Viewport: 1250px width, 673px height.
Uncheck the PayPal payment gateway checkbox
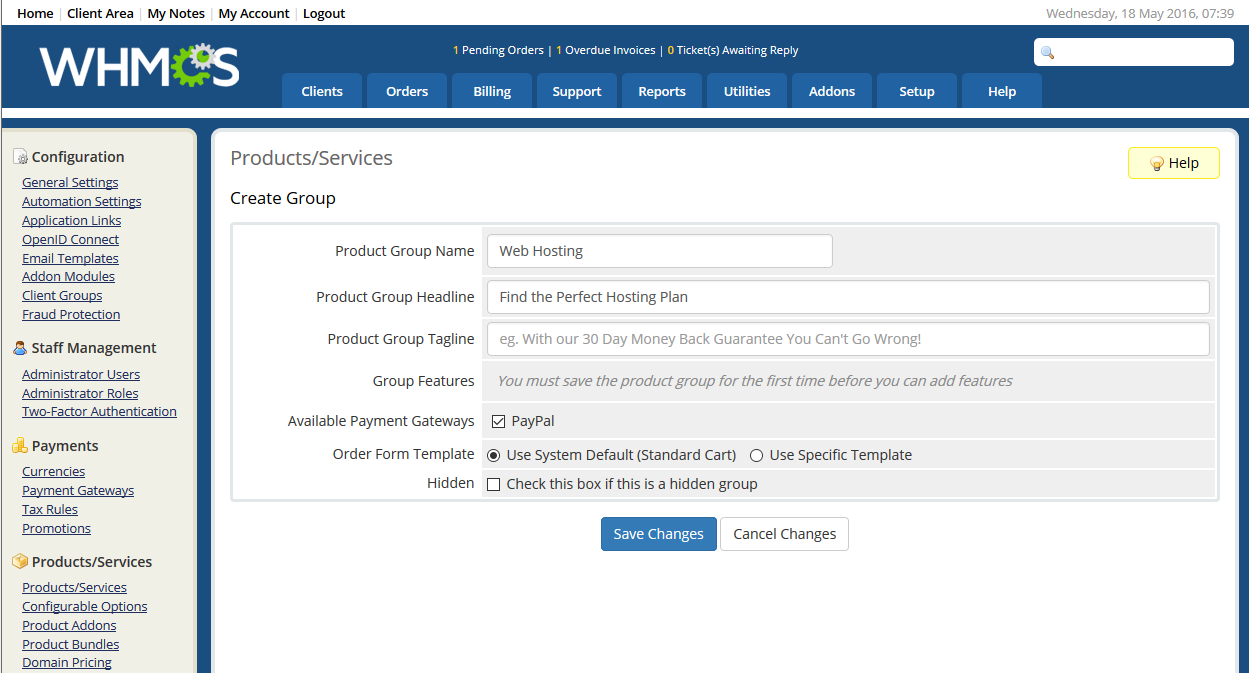tap(498, 422)
